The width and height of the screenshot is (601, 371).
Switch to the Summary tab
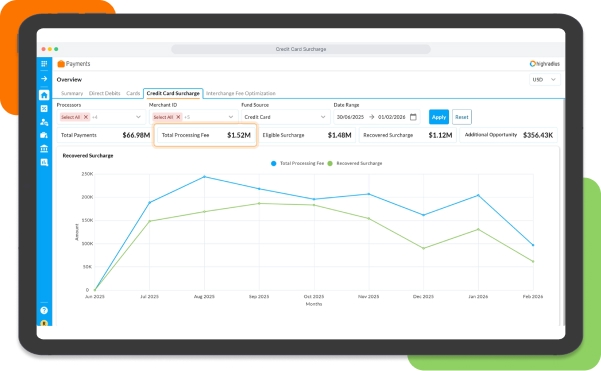pos(72,93)
